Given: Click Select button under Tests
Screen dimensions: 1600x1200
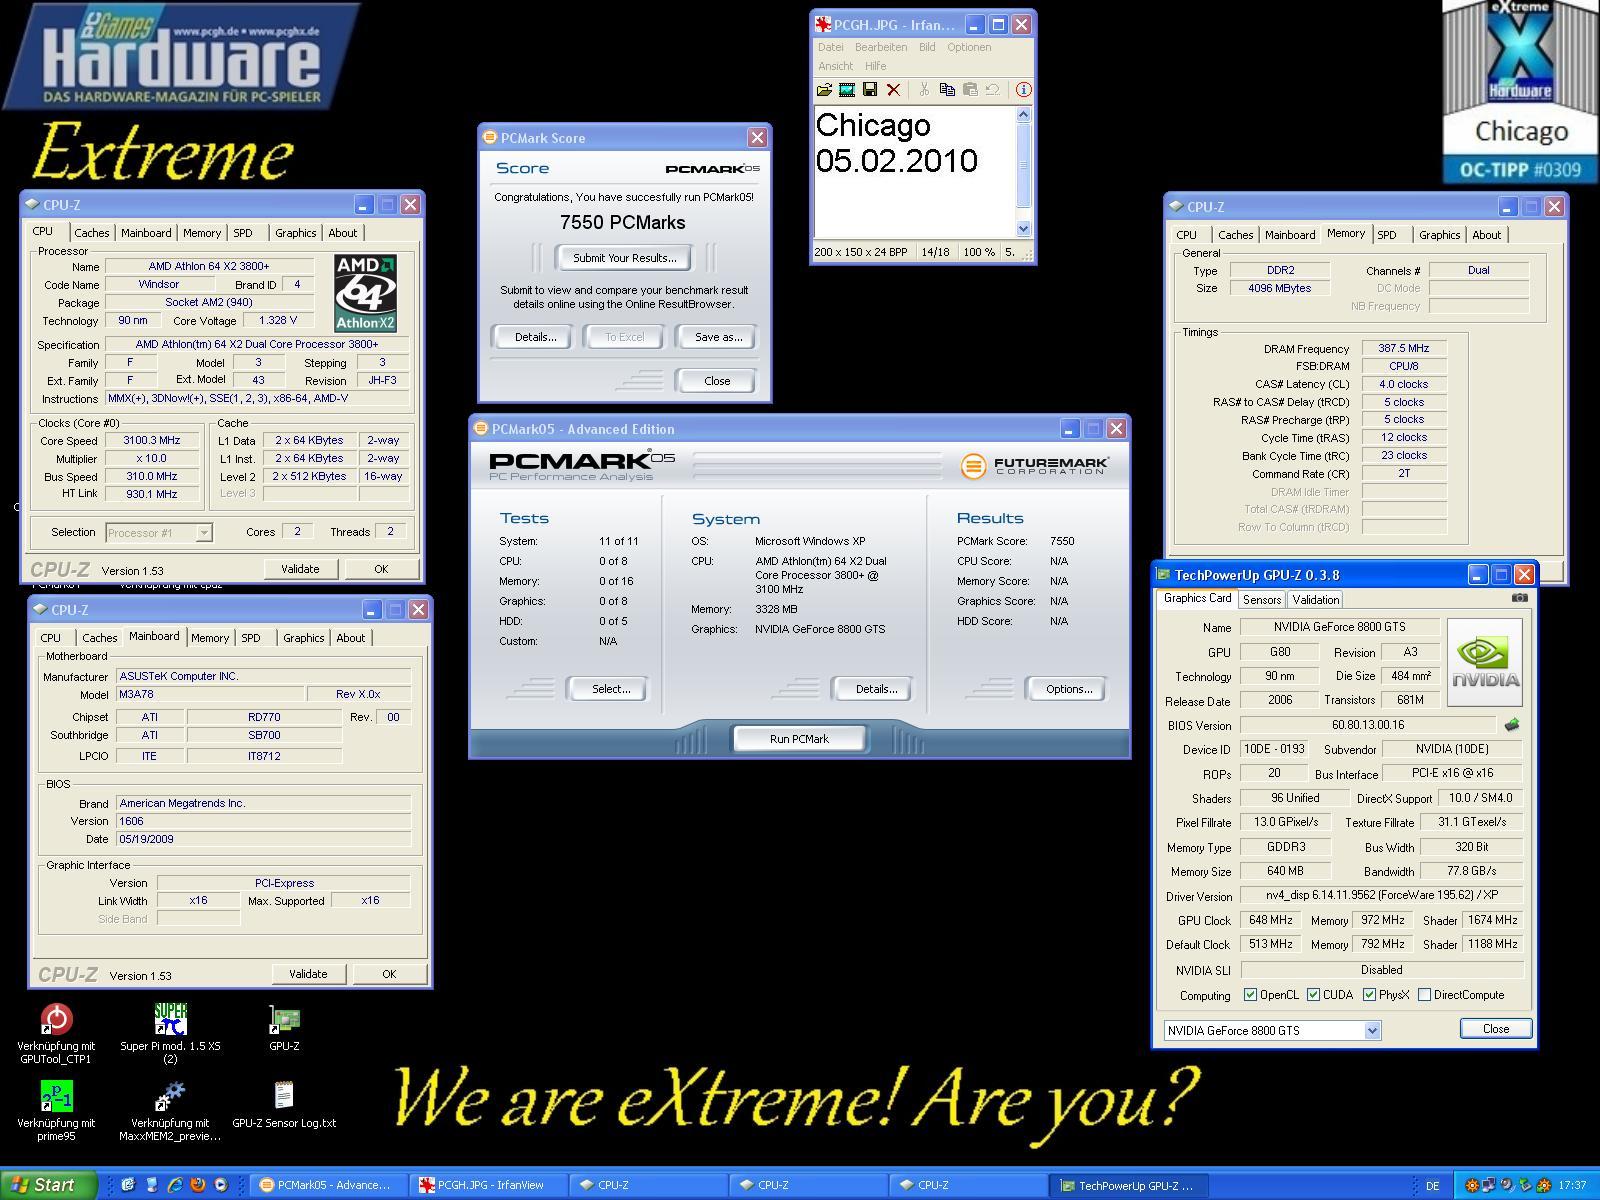Looking at the screenshot, I should pyautogui.click(x=610, y=689).
